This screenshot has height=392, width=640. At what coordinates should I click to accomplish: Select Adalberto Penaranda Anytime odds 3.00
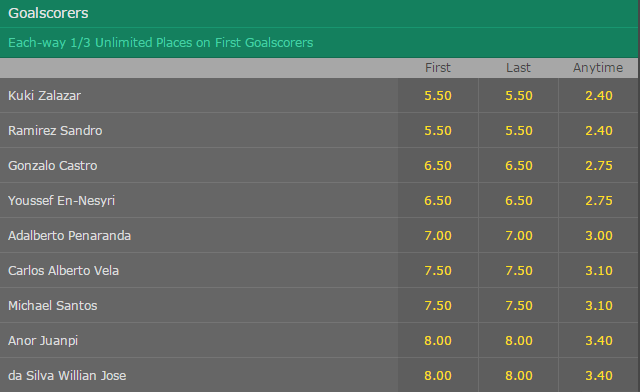click(598, 236)
